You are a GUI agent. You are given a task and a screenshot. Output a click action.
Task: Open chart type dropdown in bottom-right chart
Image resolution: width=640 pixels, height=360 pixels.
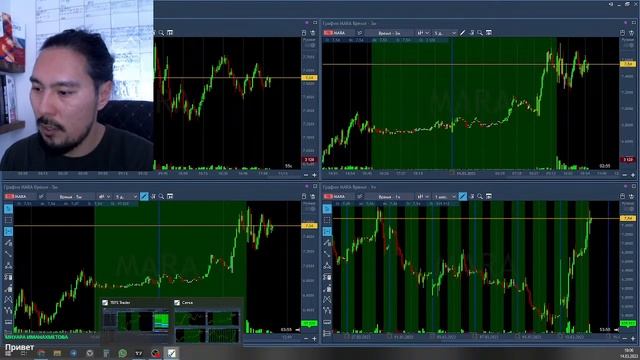pyautogui.click(x=423, y=196)
